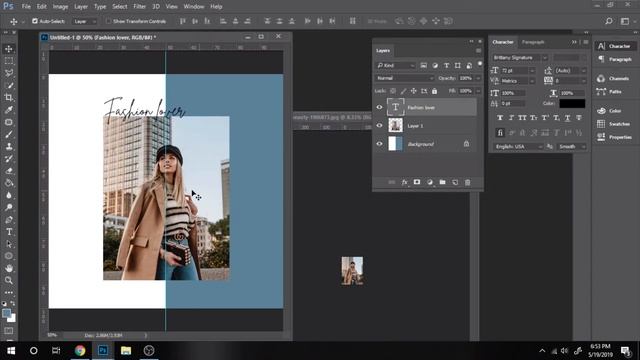Filter layers by type layers
640x360 pixels.
[x=447, y=65]
